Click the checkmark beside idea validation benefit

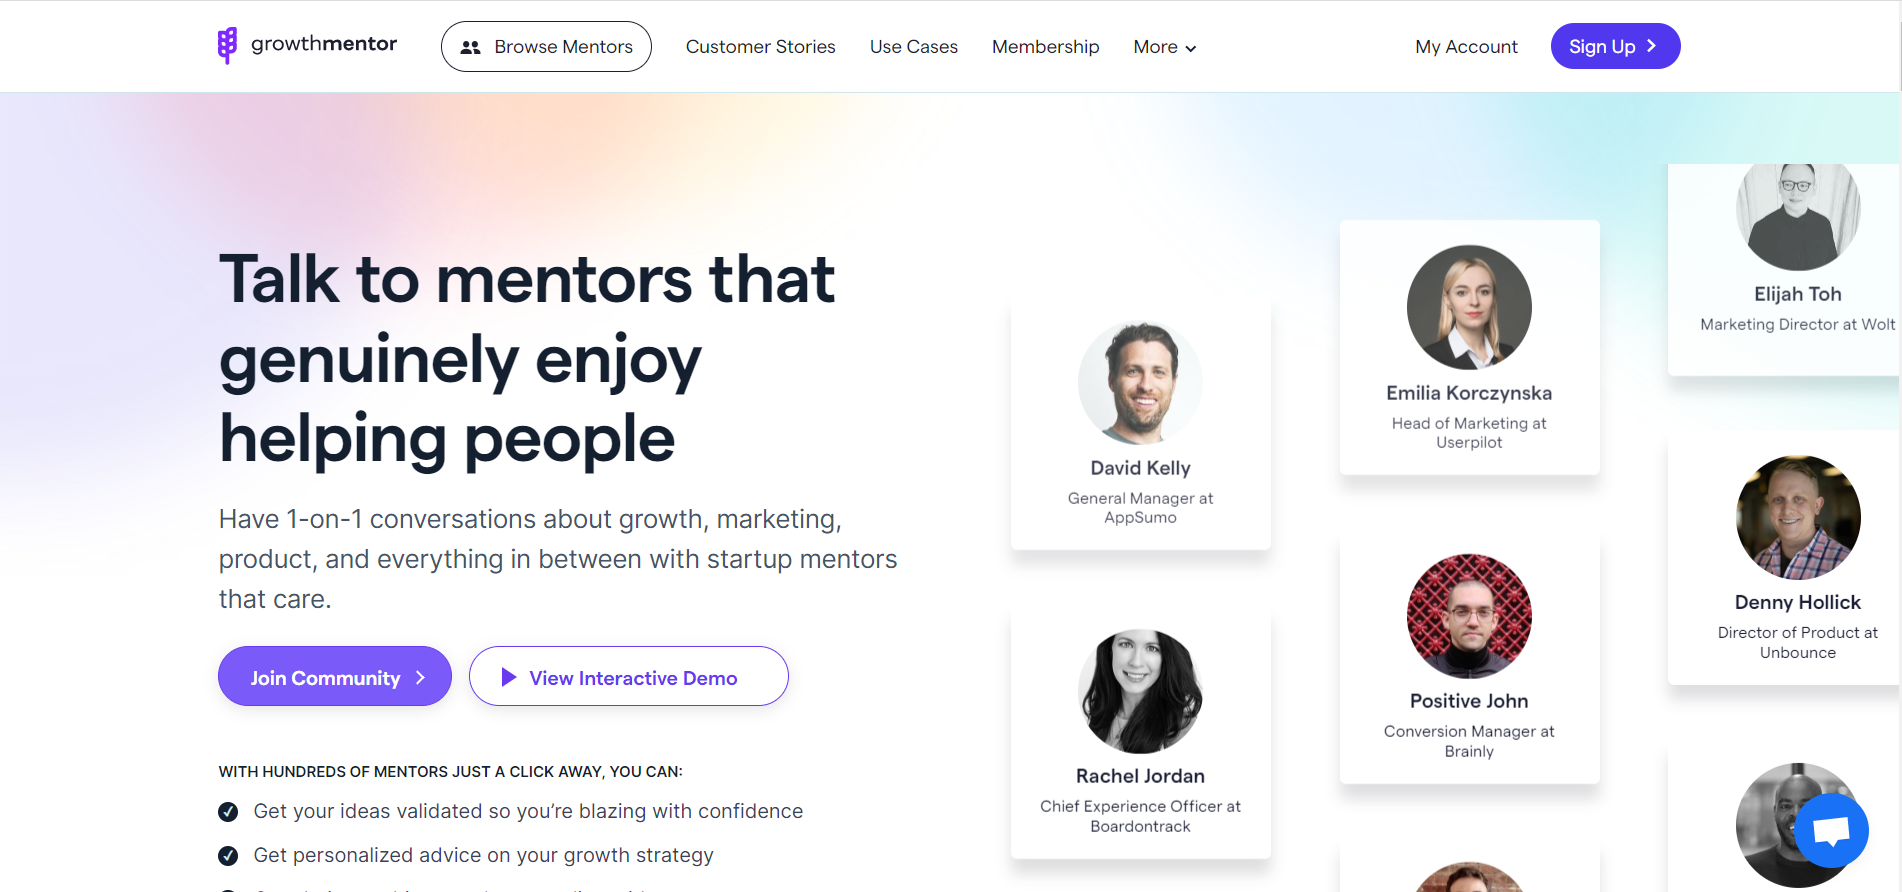click(x=227, y=811)
